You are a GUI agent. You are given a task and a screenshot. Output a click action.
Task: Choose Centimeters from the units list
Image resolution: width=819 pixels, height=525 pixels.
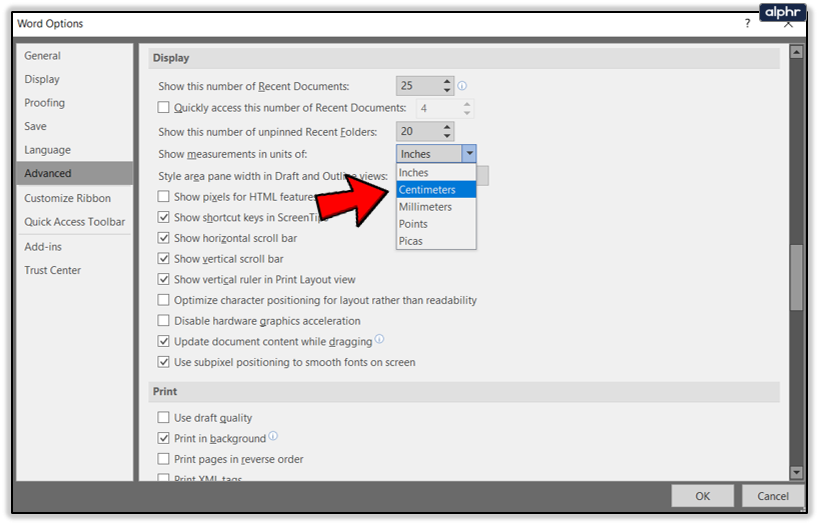click(x=436, y=190)
